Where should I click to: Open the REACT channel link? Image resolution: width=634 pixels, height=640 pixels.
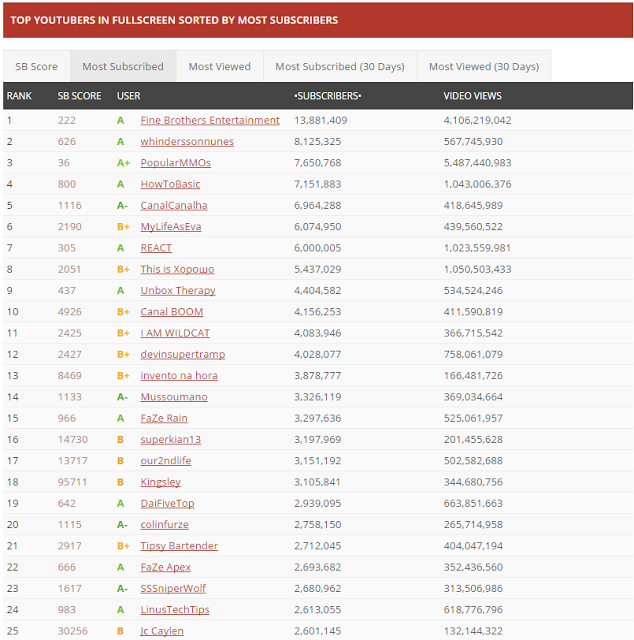pos(156,248)
